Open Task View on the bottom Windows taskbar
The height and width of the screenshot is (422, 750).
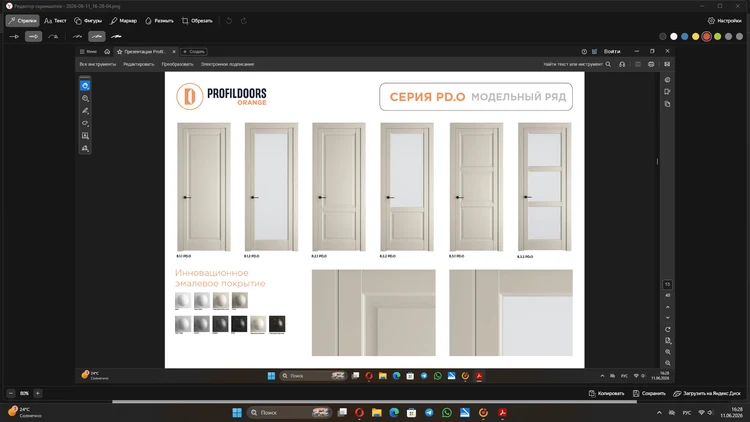pyautogui.click(x=342, y=412)
